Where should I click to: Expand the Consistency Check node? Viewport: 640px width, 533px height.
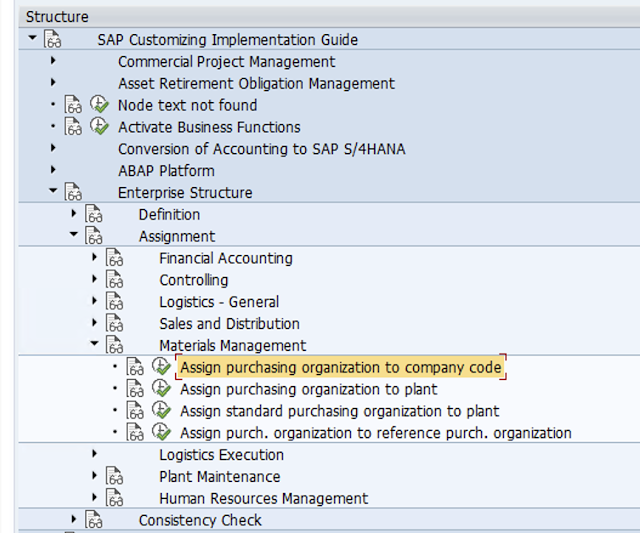pyautogui.click(x=74, y=519)
